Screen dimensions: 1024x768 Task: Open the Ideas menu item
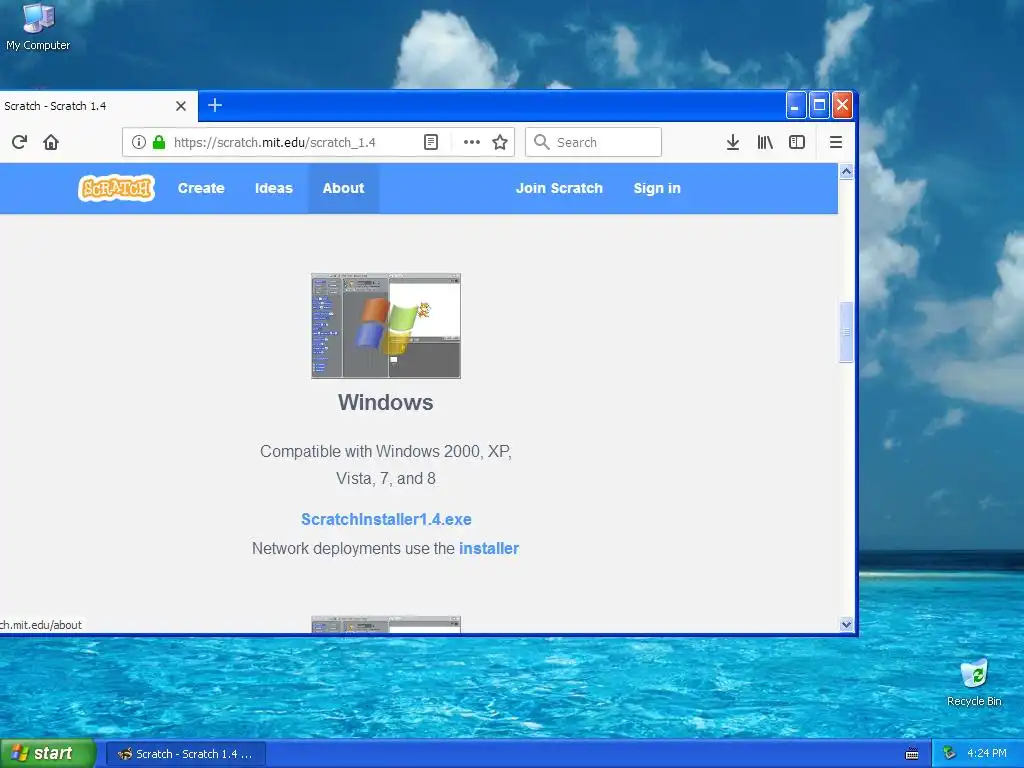274,188
